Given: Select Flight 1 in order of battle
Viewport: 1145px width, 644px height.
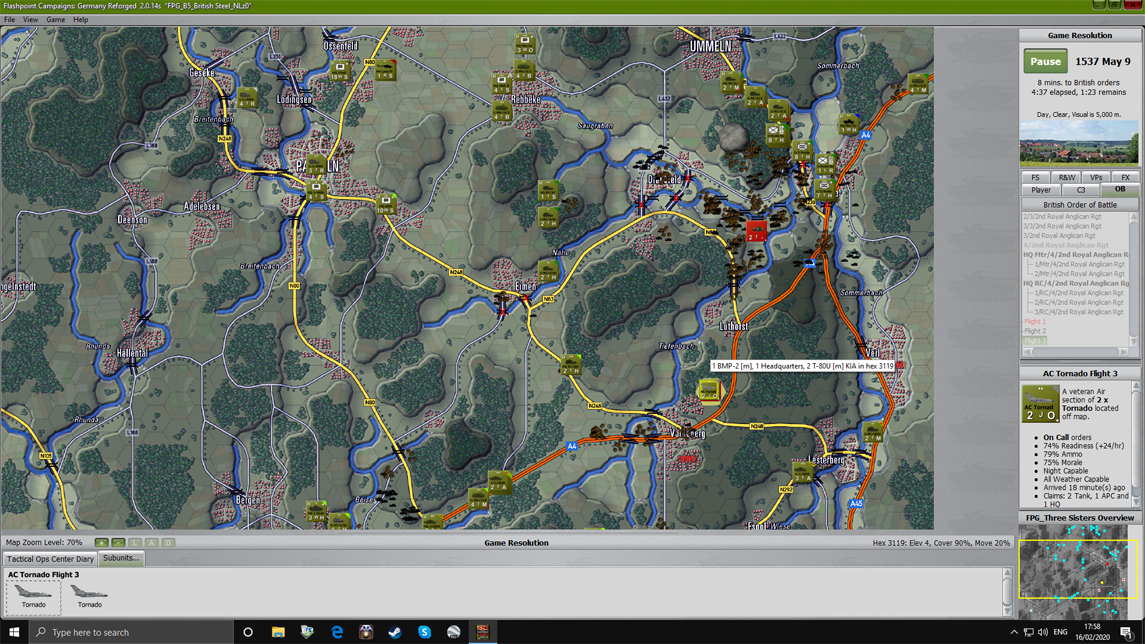Looking at the screenshot, I should click(x=1035, y=321).
